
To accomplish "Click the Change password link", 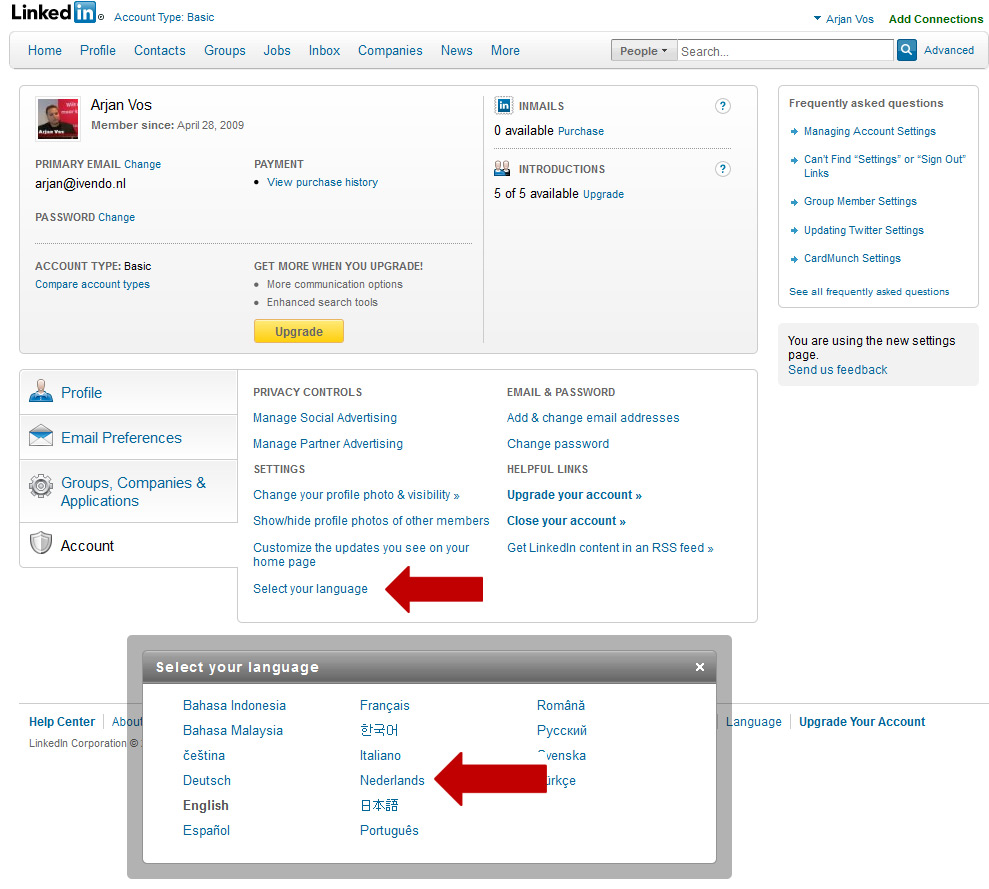I will 558,444.
